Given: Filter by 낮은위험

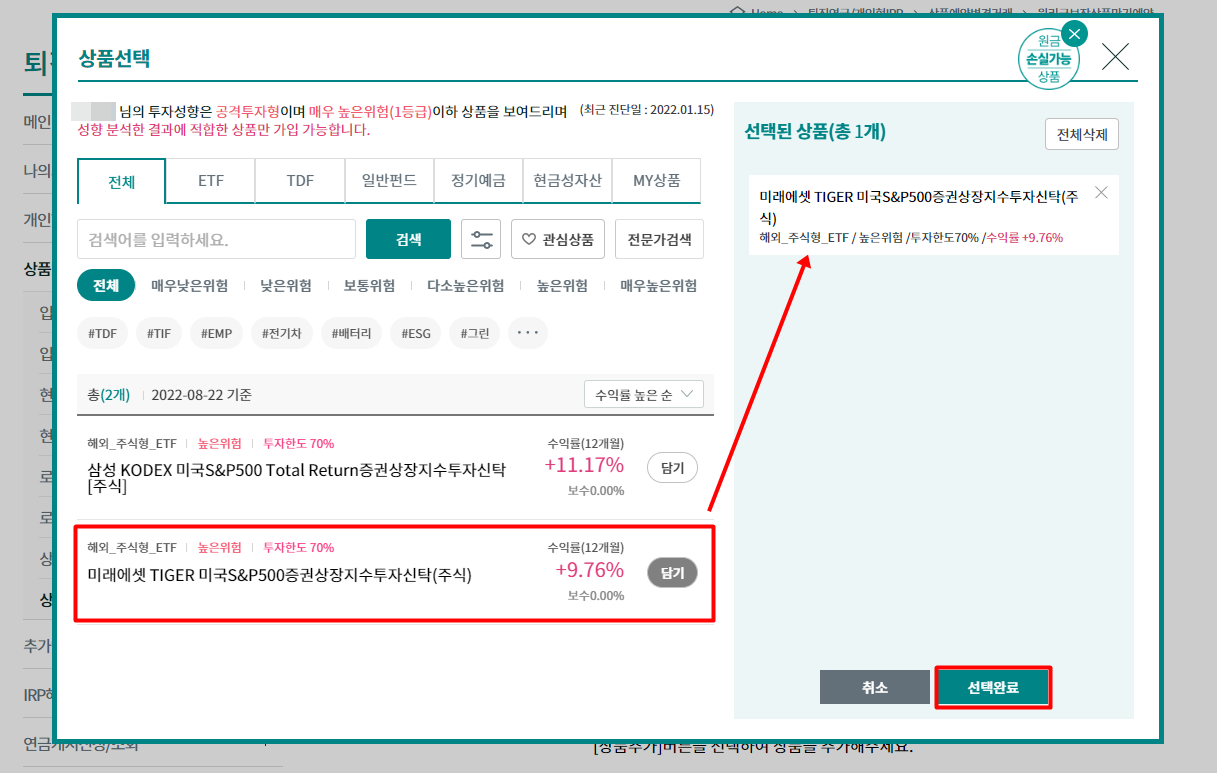Looking at the screenshot, I should coord(285,286).
